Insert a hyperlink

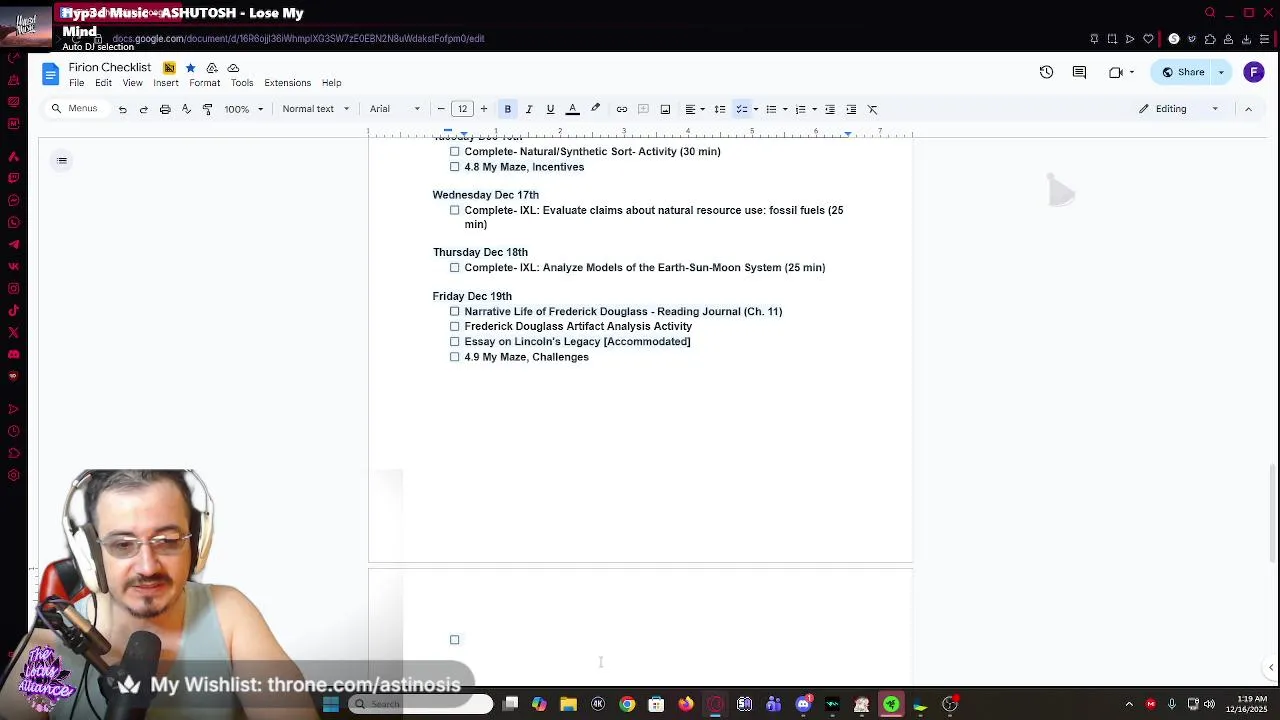point(622,109)
